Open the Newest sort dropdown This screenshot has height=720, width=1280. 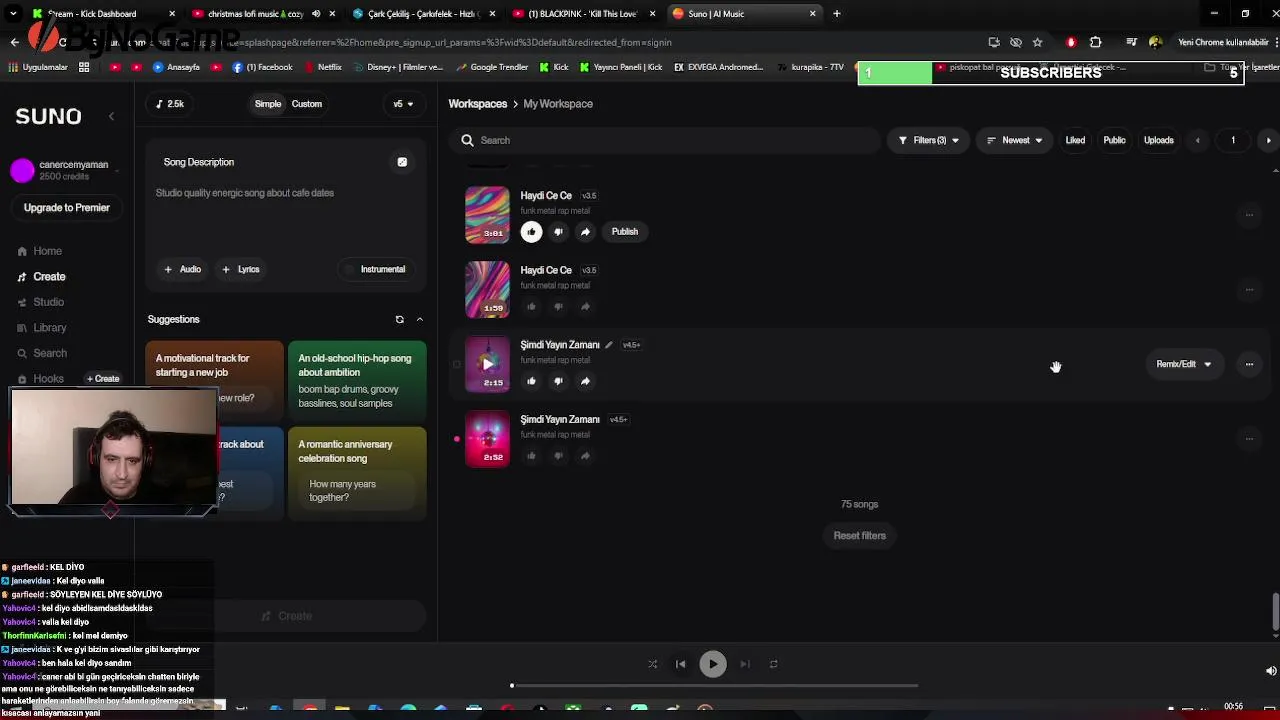click(1014, 140)
